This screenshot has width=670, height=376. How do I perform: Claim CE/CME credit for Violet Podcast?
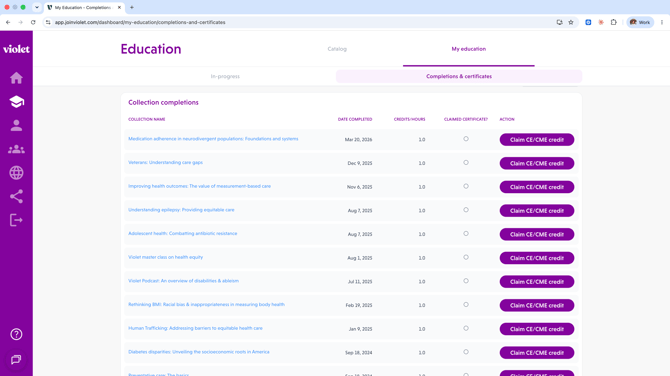pos(537,282)
